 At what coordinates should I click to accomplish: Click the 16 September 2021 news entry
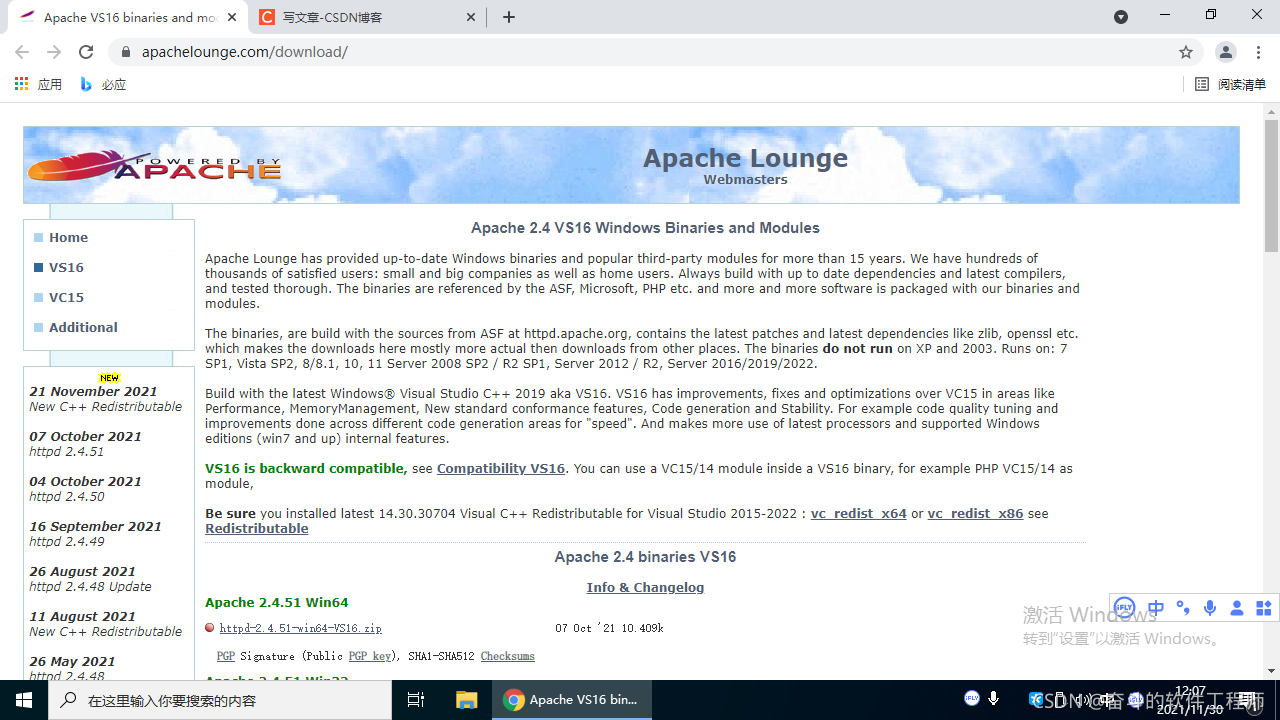[95, 533]
